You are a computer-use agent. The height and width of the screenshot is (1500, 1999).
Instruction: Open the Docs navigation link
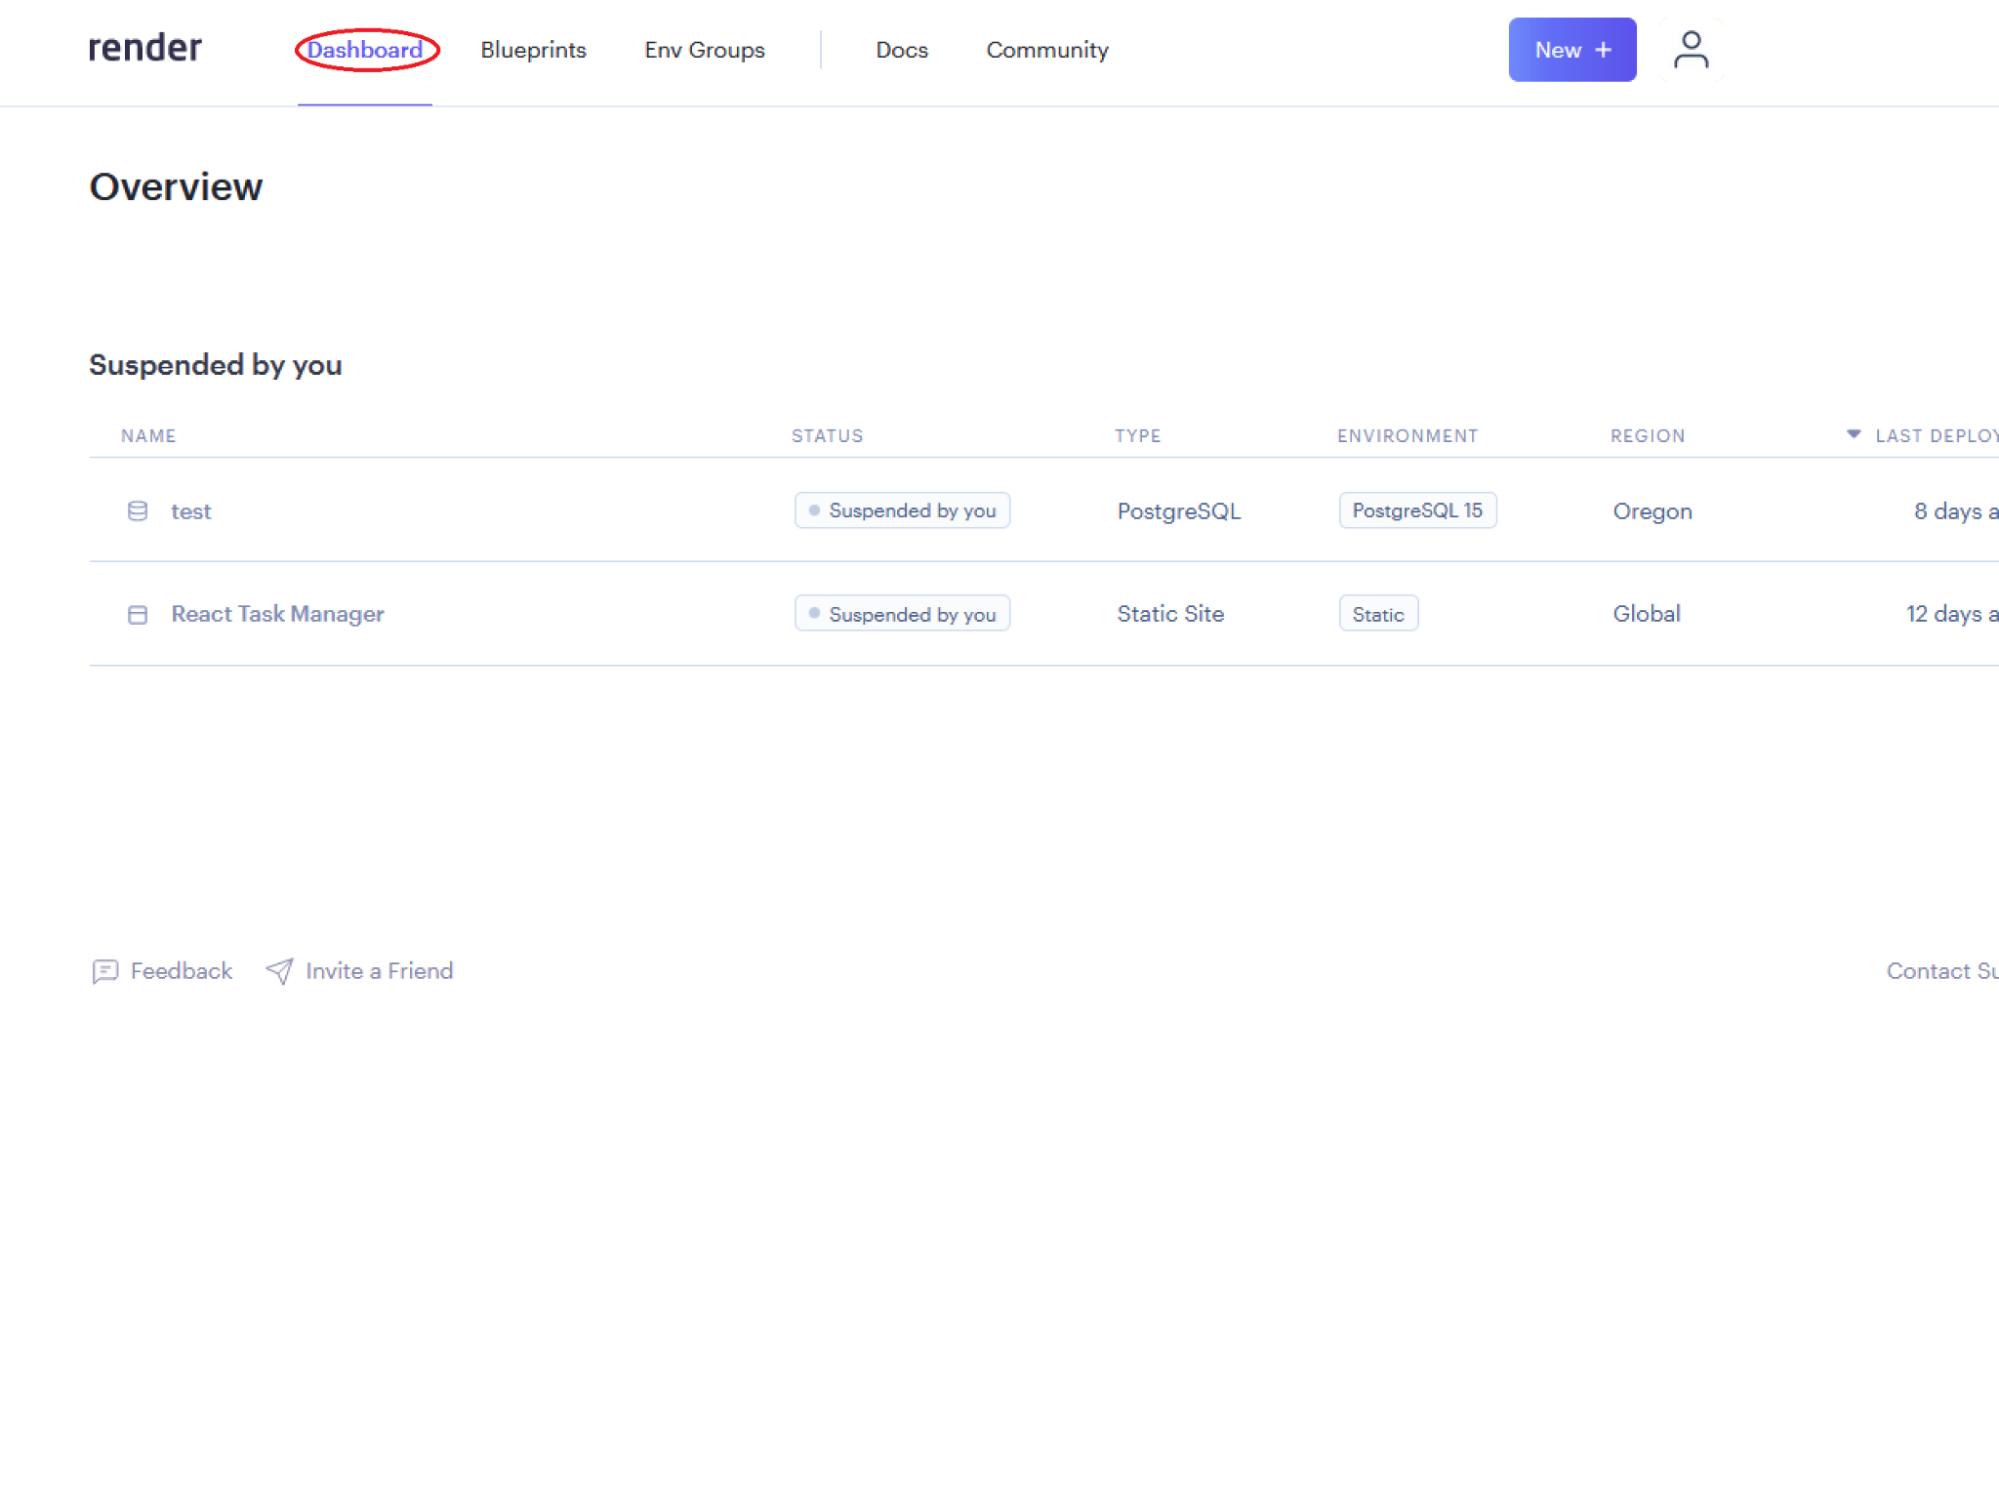[901, 50]
